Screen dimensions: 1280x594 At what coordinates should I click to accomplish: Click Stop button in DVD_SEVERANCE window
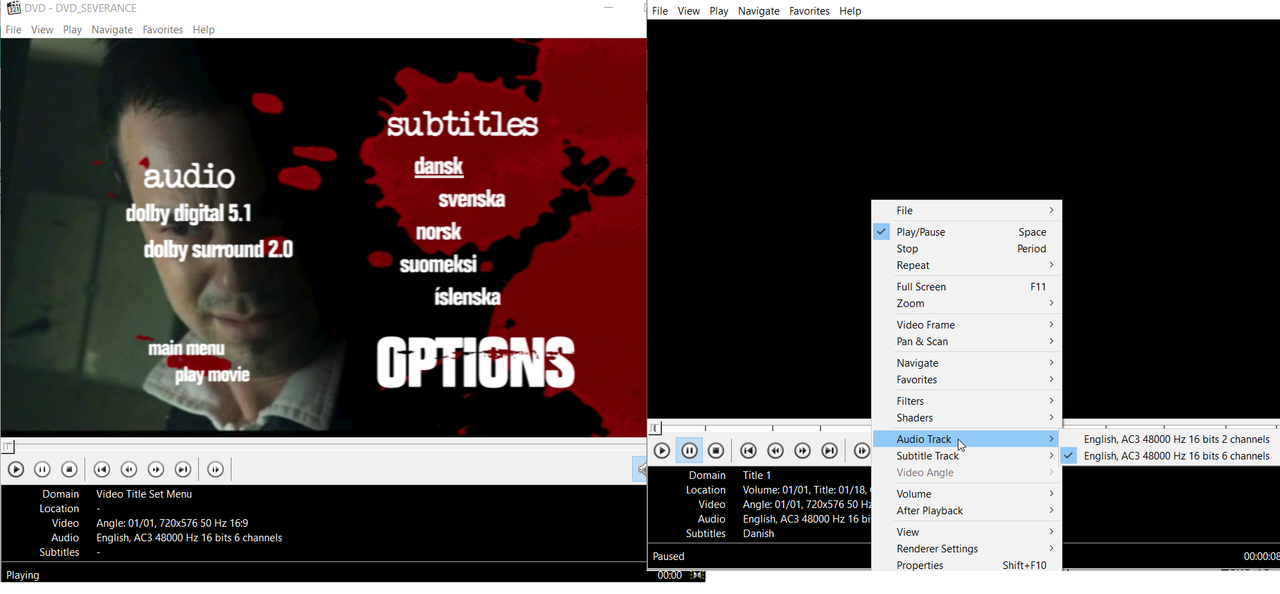click(x=69, y=469)
